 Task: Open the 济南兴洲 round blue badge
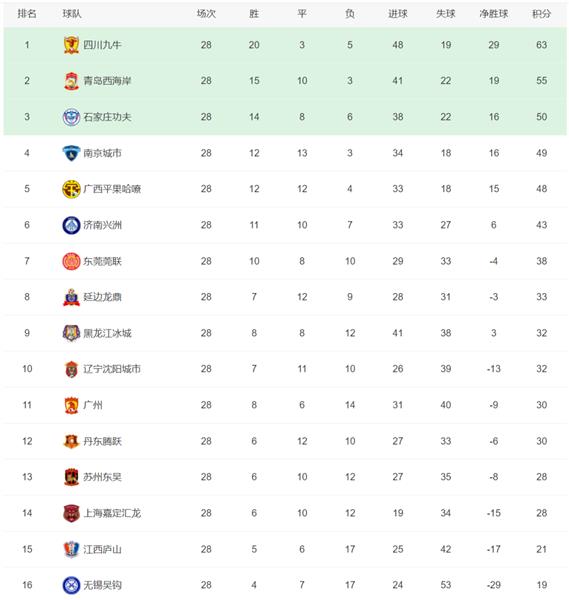(71, 225)
